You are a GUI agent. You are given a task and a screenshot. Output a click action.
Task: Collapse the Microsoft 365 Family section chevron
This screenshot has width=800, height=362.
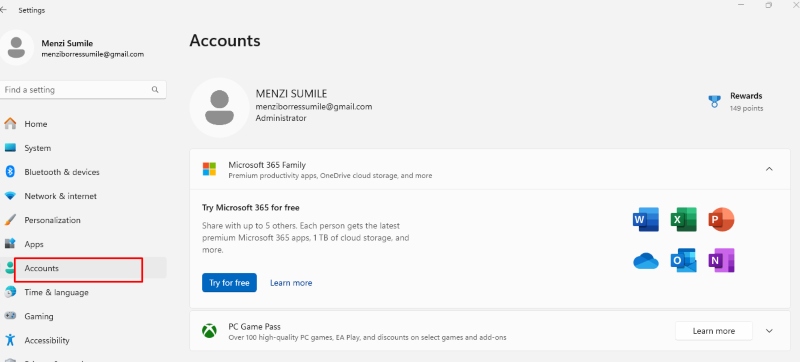click(769, 169)
